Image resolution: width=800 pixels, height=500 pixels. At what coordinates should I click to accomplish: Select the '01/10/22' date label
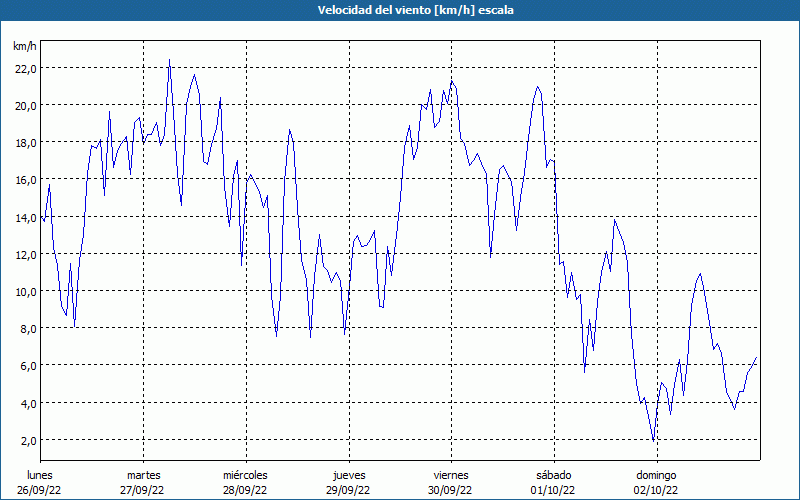[x=553, y=490]
